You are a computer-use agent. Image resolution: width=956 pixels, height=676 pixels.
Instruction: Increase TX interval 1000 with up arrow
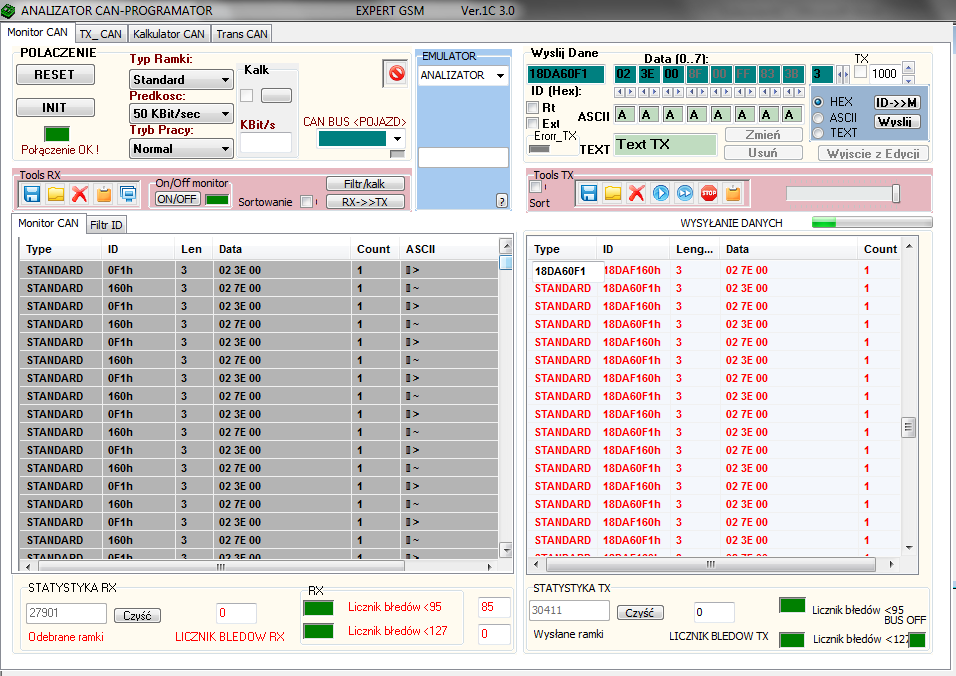coord(908,67)
